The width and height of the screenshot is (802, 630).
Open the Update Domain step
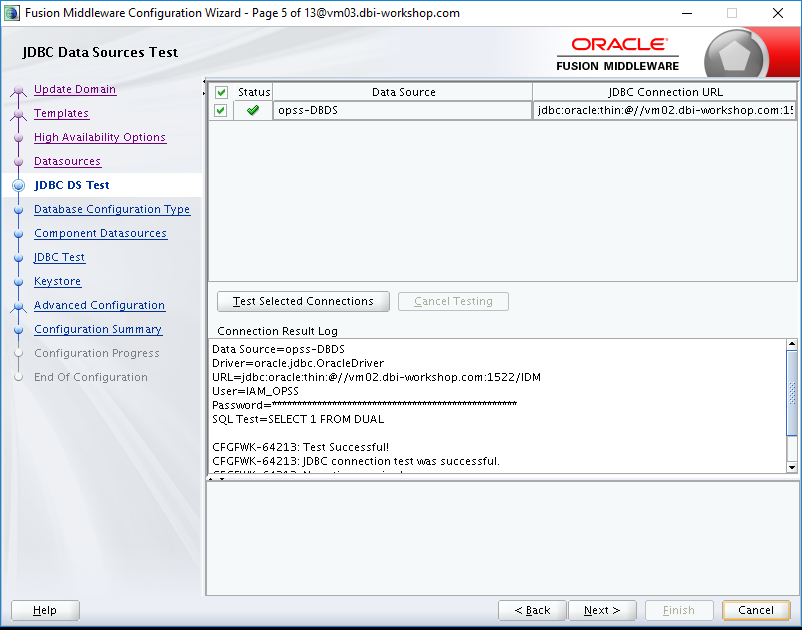[75, 89]
